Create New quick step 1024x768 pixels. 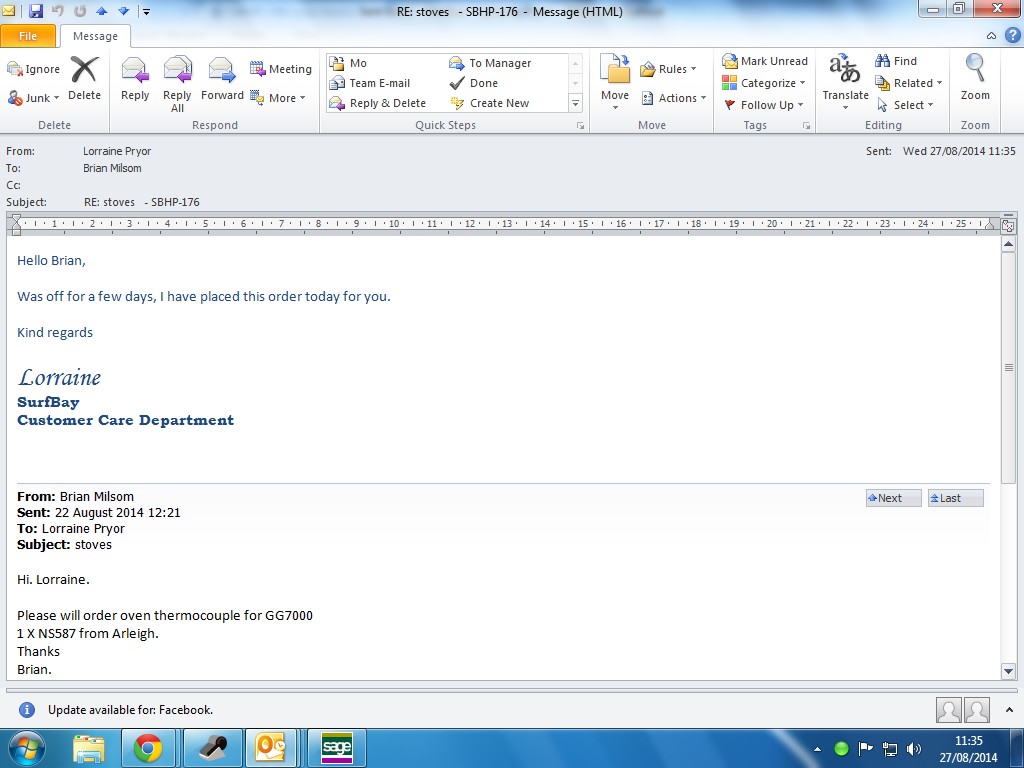pyautogui.click(x=490, y=103)
